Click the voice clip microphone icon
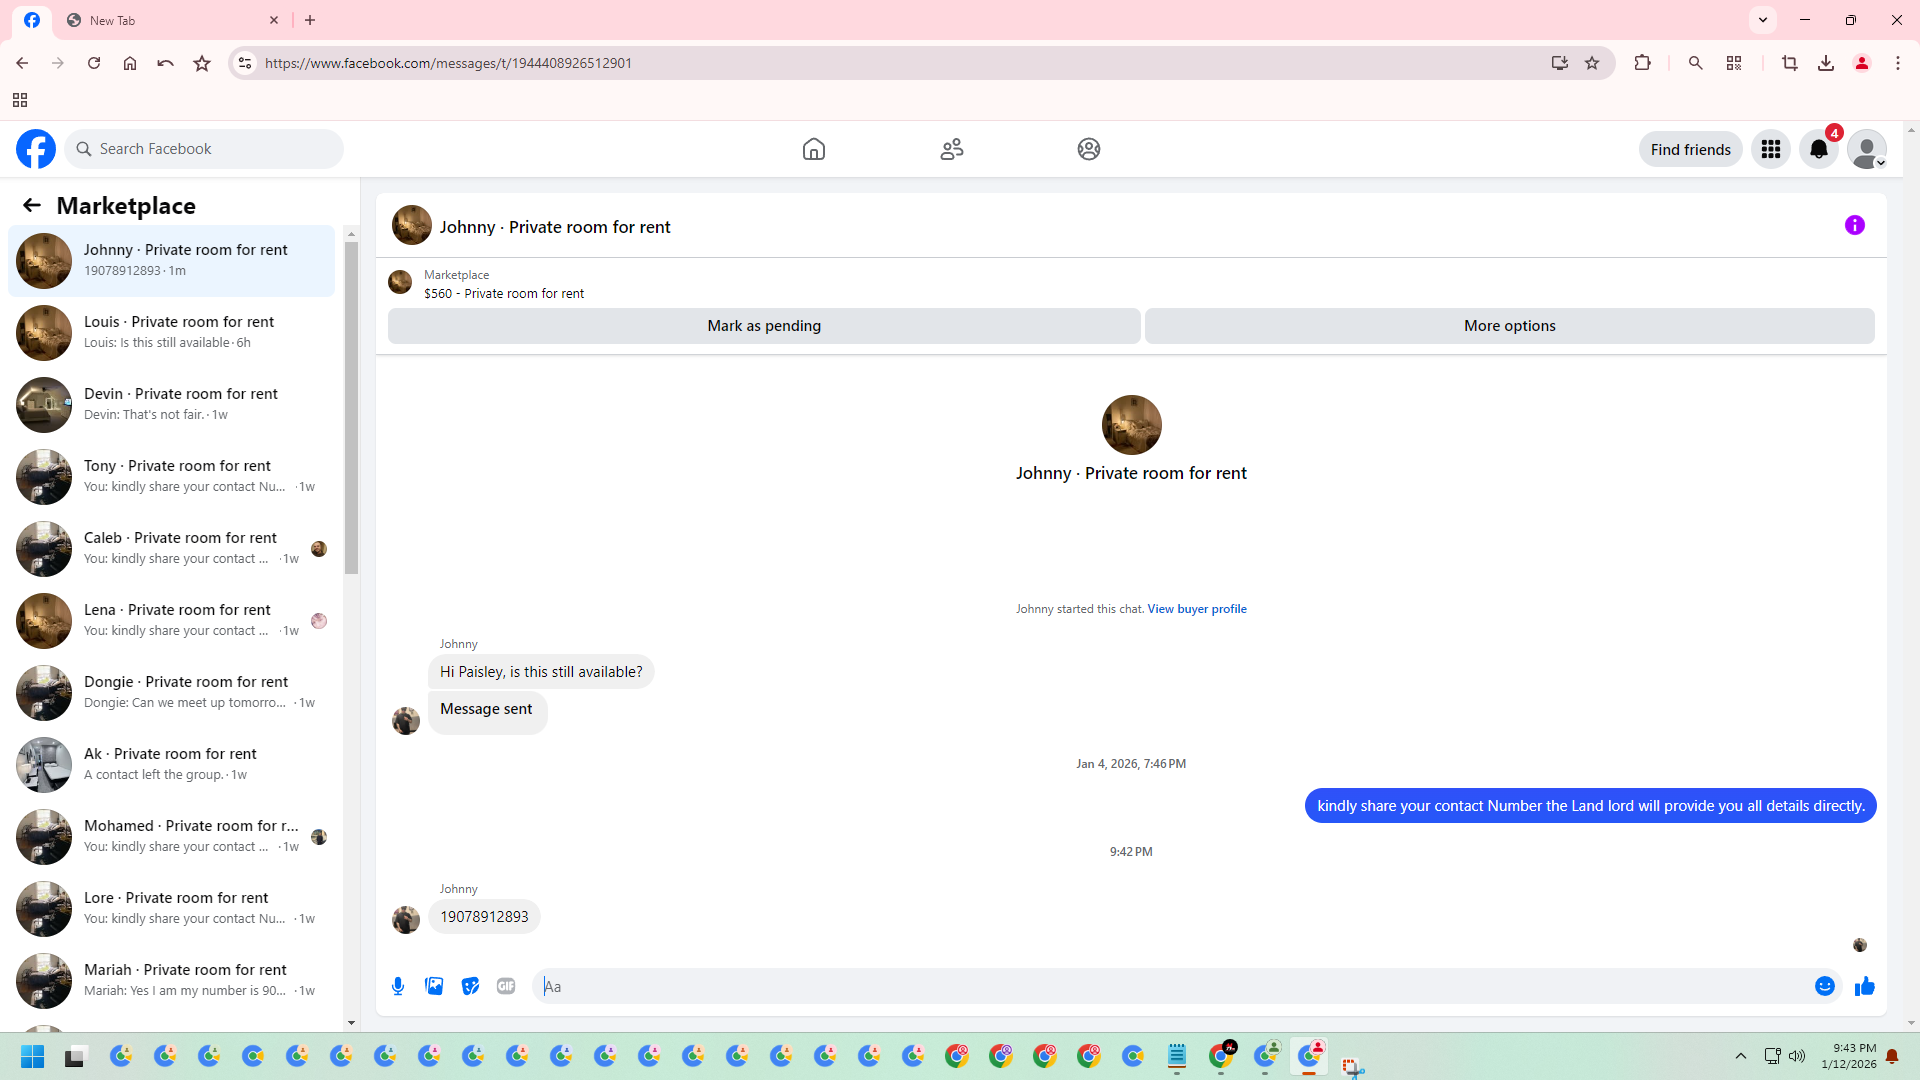Image resolution: width=1920 pixels, height=1080 pixels. pyautogui.click(x=398, y=986)
